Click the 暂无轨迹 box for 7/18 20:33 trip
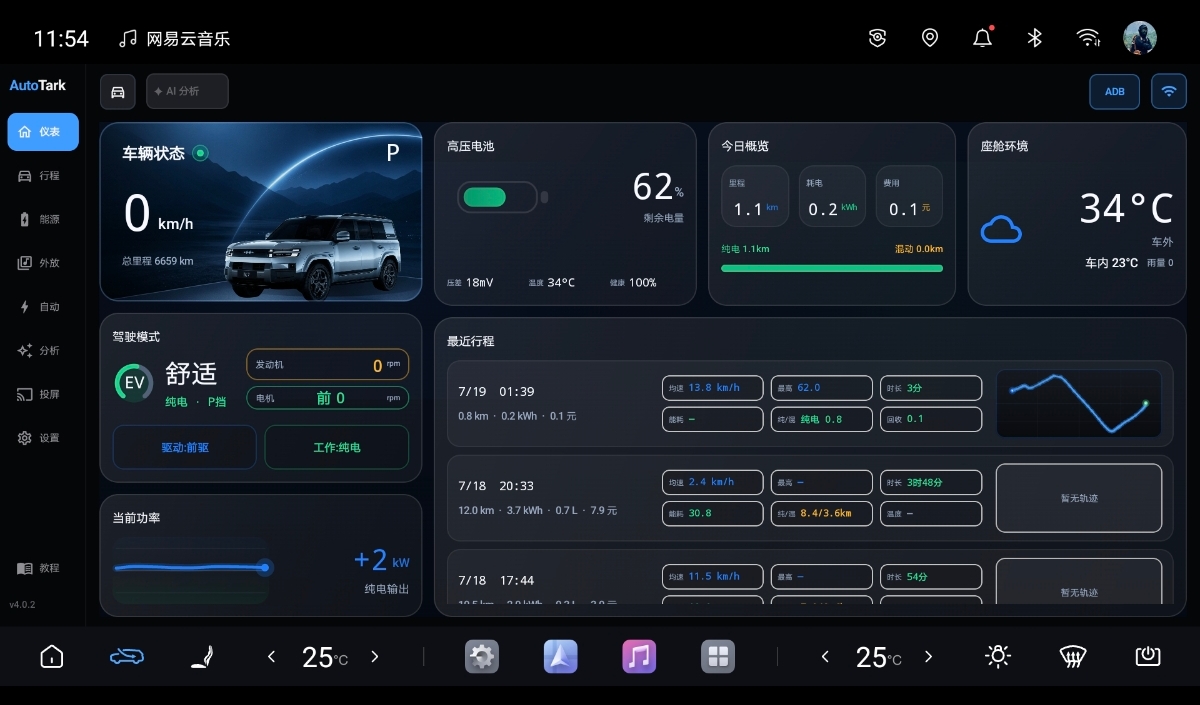1200x705 pixels. [1078, 498]
